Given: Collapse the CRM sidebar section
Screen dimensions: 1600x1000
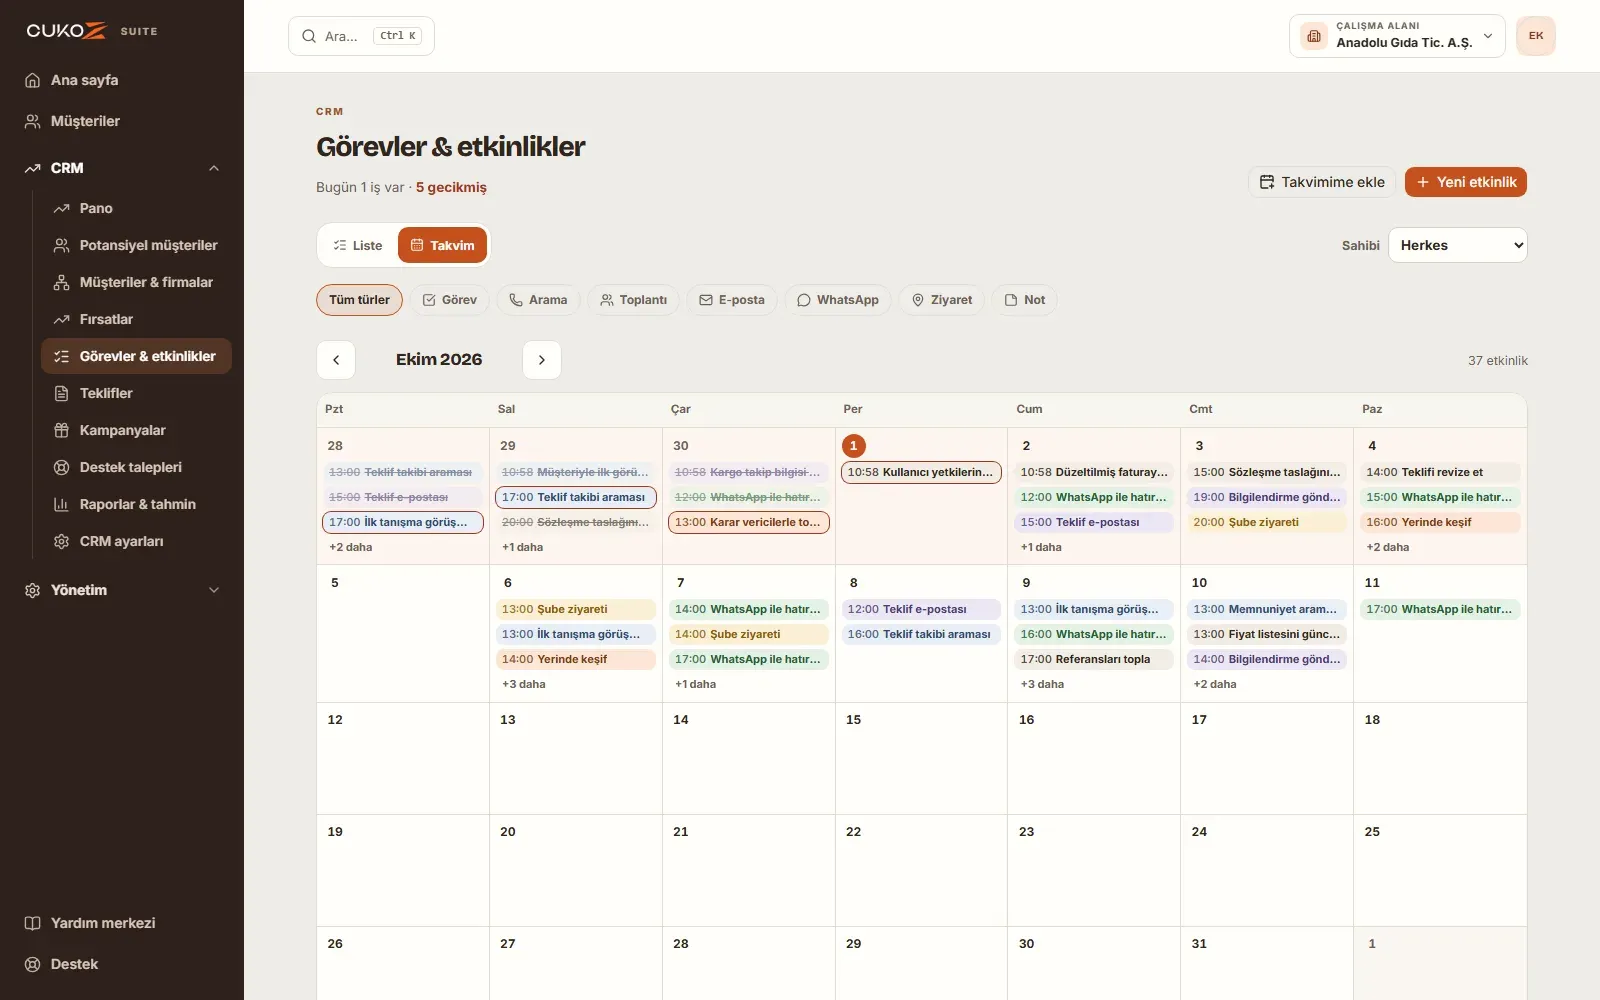Looking at the screenshot, I should click(x=121, y=168).
